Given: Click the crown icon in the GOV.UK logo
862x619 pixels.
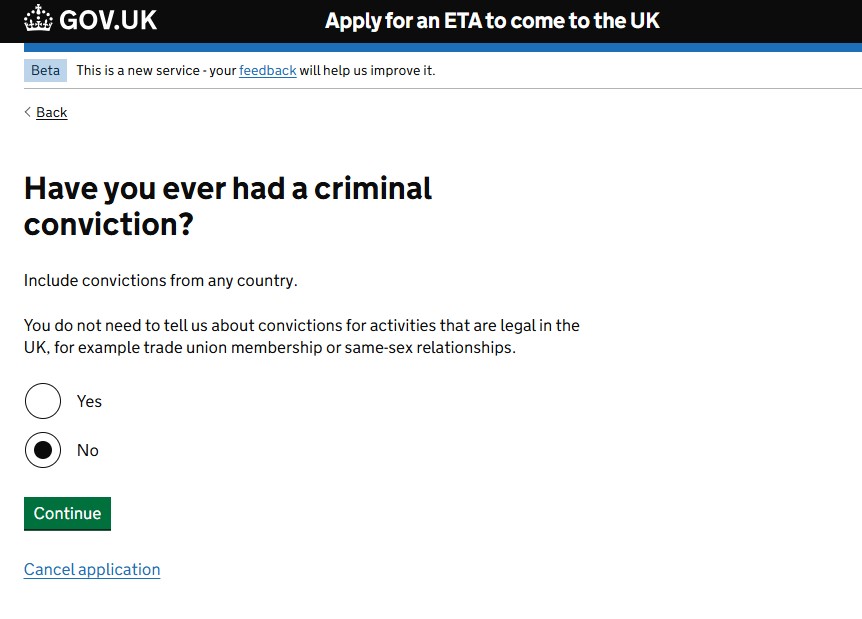Looking at the screenshot, I should coord(39,19).
